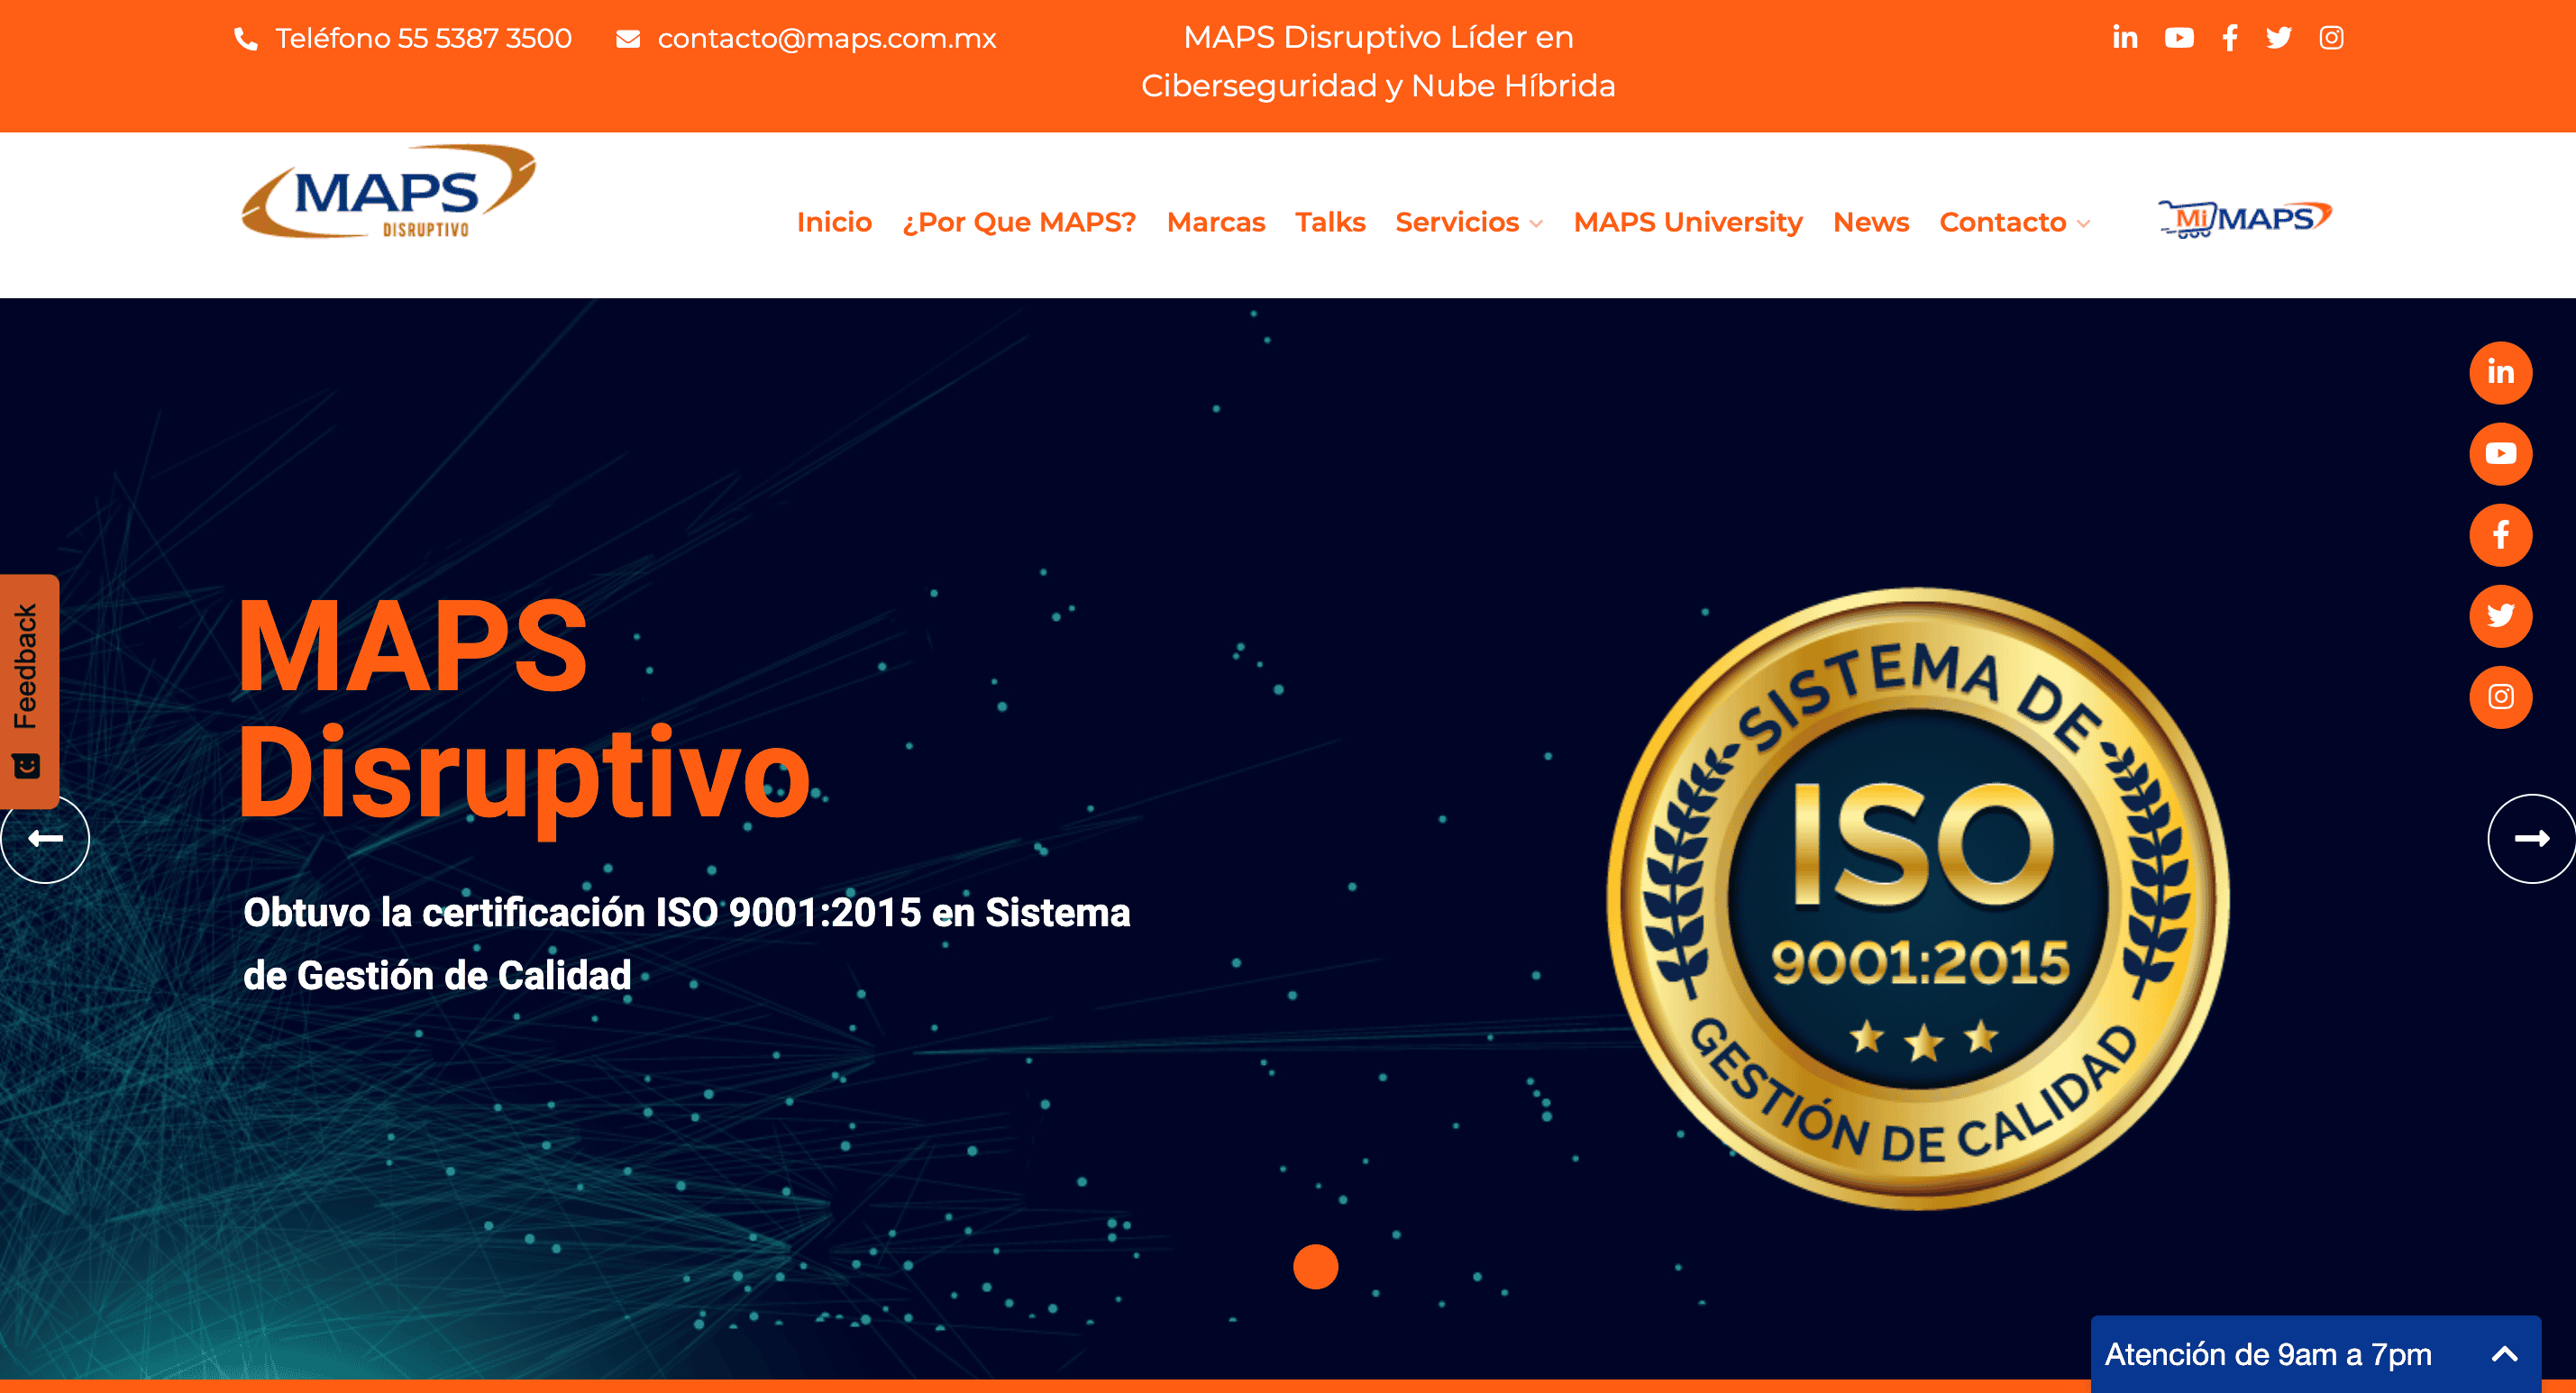Open LinkedIn icon in top orange bar
This screenshot has width=2576, height=1393.
tap(2125, 38)
